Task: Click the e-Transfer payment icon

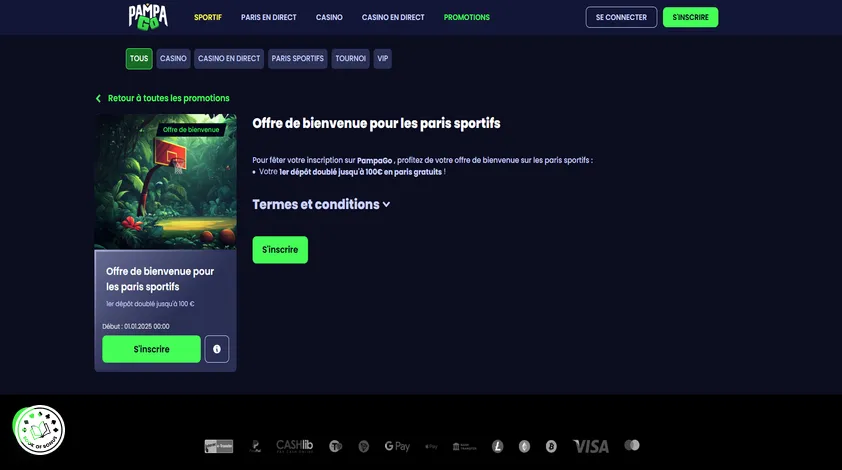Action: (x=219, y=446)
